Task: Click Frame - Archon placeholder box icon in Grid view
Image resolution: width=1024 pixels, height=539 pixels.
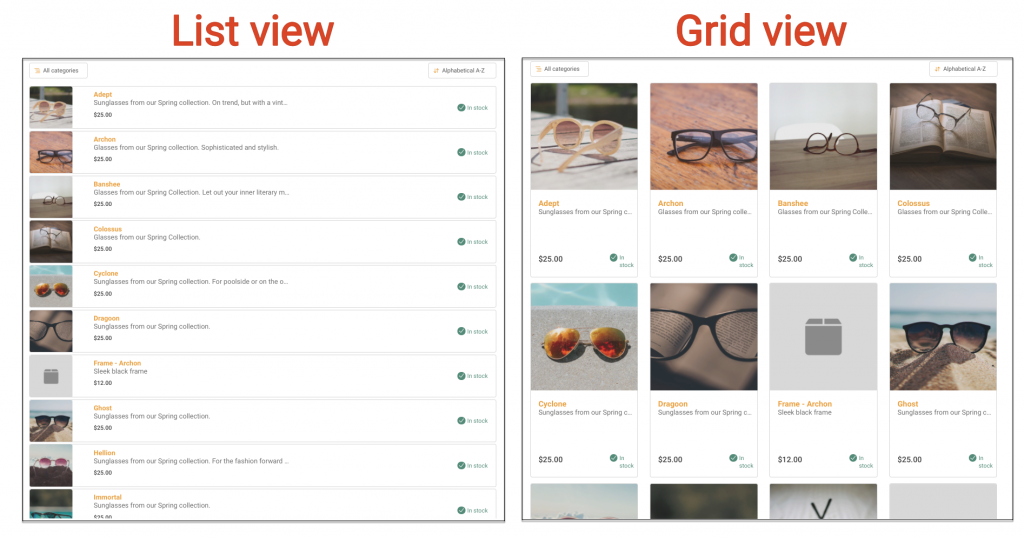Action: [824, 336]
